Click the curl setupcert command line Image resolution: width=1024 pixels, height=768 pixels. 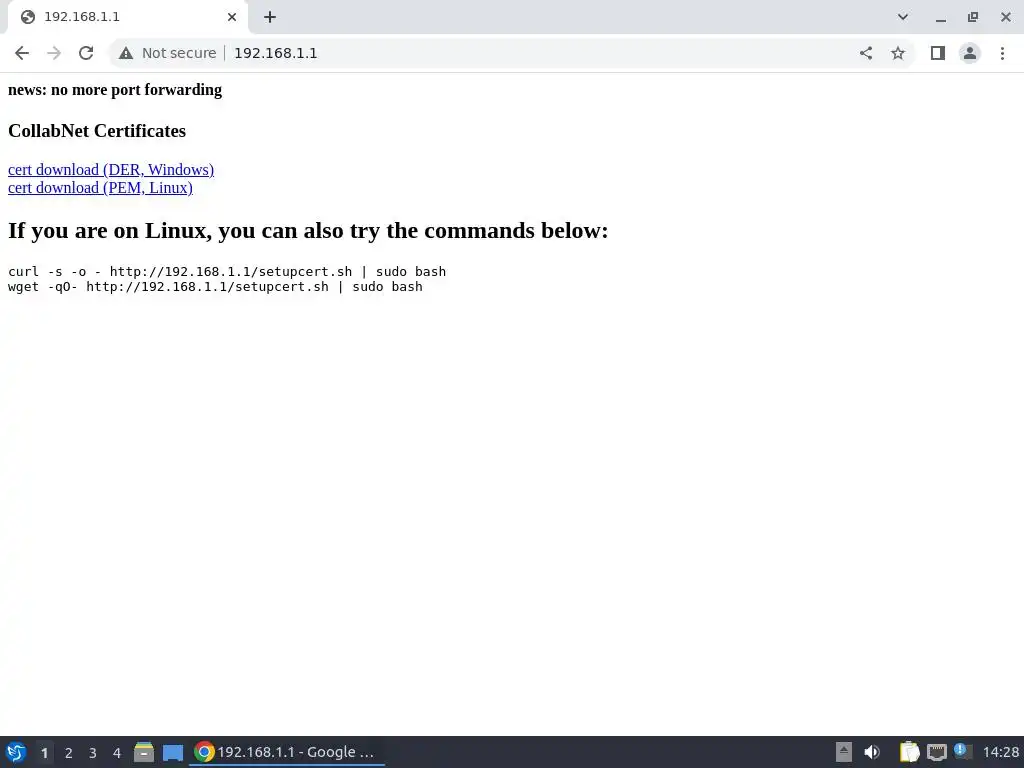pos(227,271)
